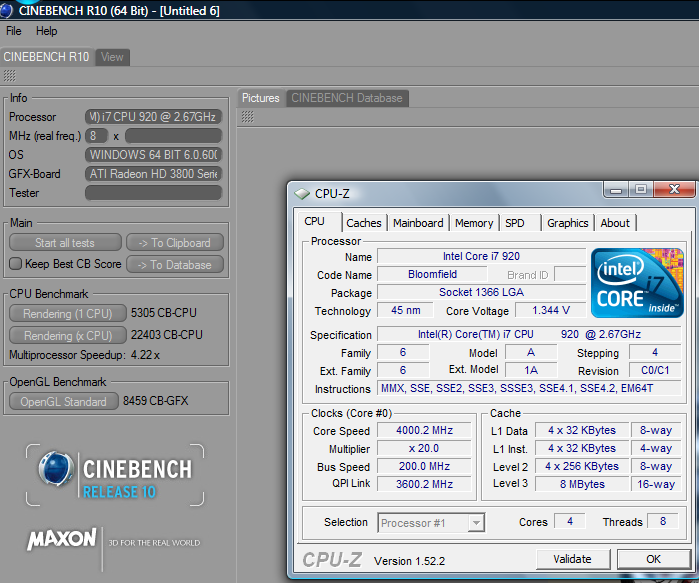The image size is (699, 583).
Task: Click the Core Voltage value 1.344 V
Action: (x=551, y=310)
